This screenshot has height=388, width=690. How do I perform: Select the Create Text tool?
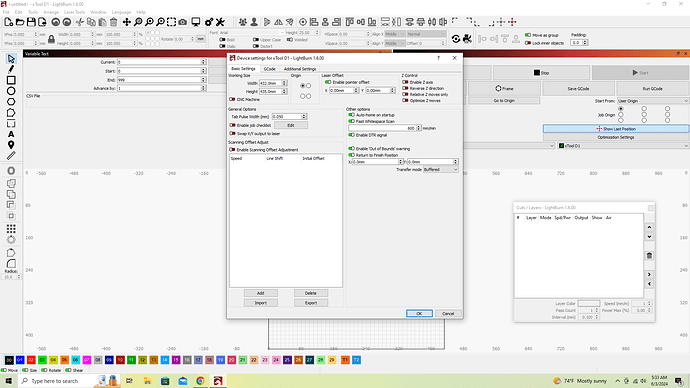tap(11, 134)
